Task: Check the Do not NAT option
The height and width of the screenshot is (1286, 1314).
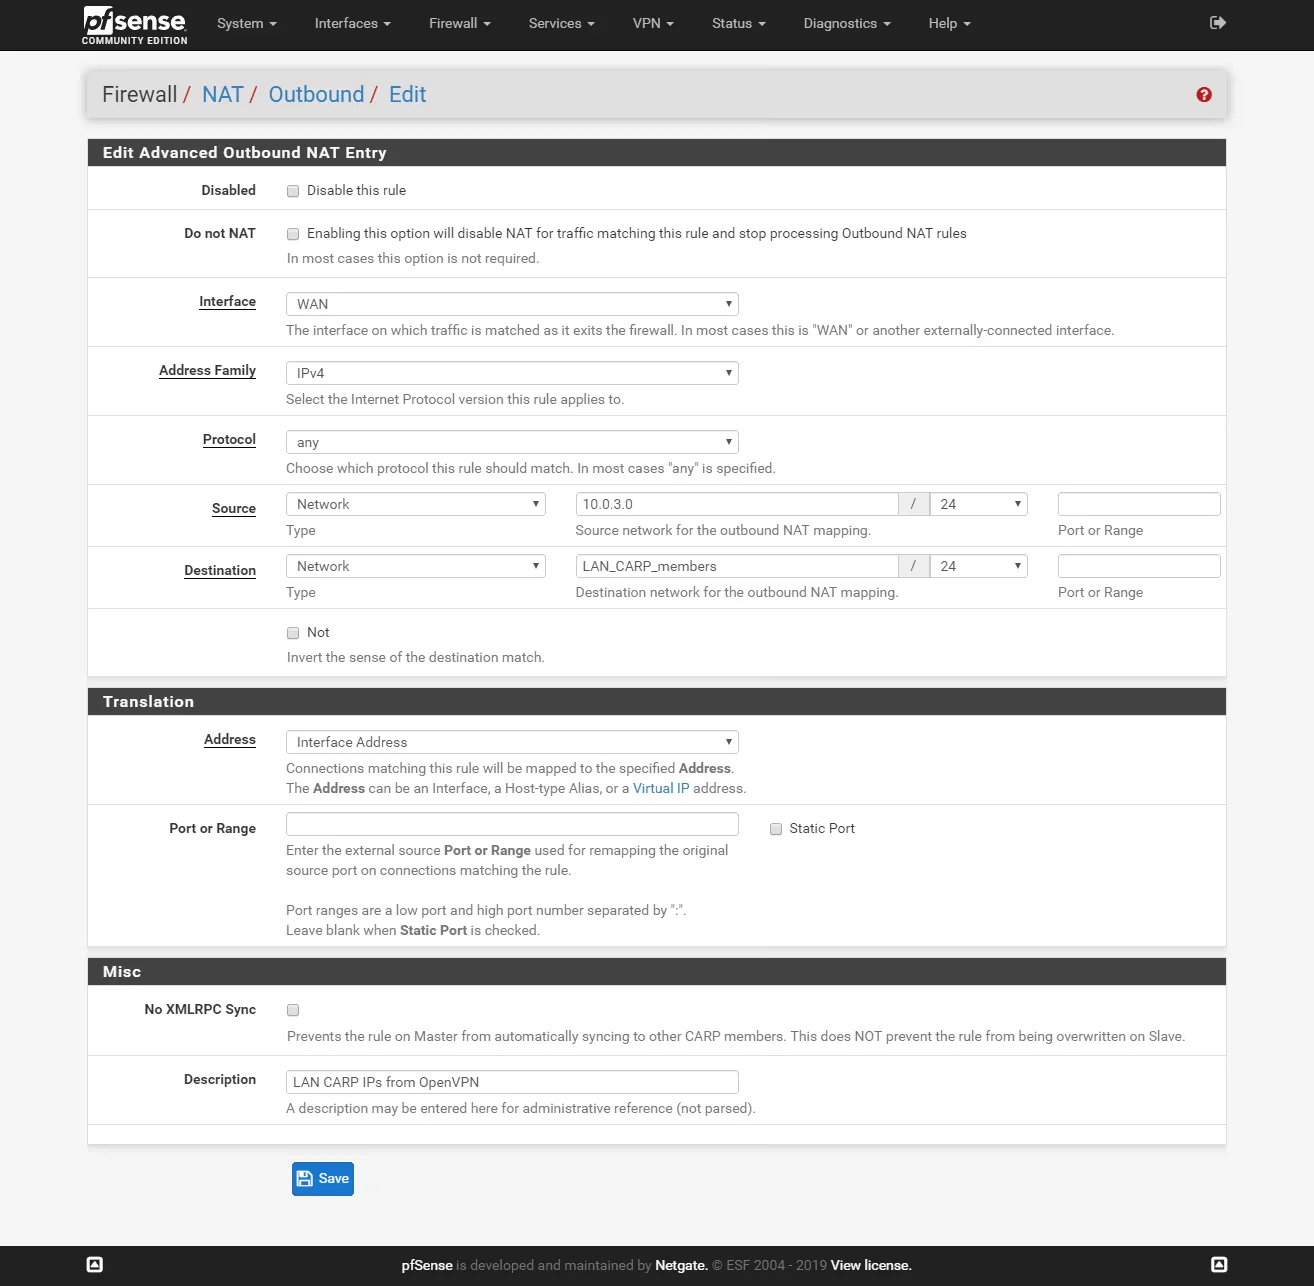Action: [293, 233]
